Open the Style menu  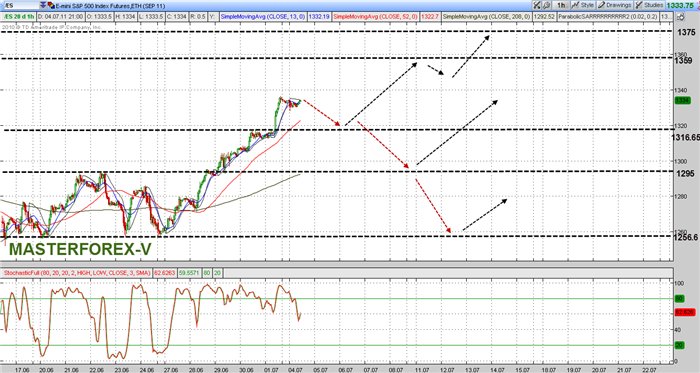pyautogui.click(x=583, y=5)
